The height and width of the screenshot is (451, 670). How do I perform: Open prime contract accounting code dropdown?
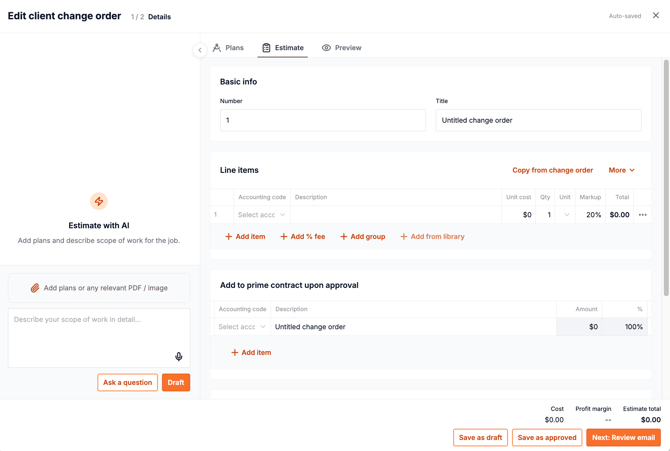pyautogui.click(x=242, y=327)
